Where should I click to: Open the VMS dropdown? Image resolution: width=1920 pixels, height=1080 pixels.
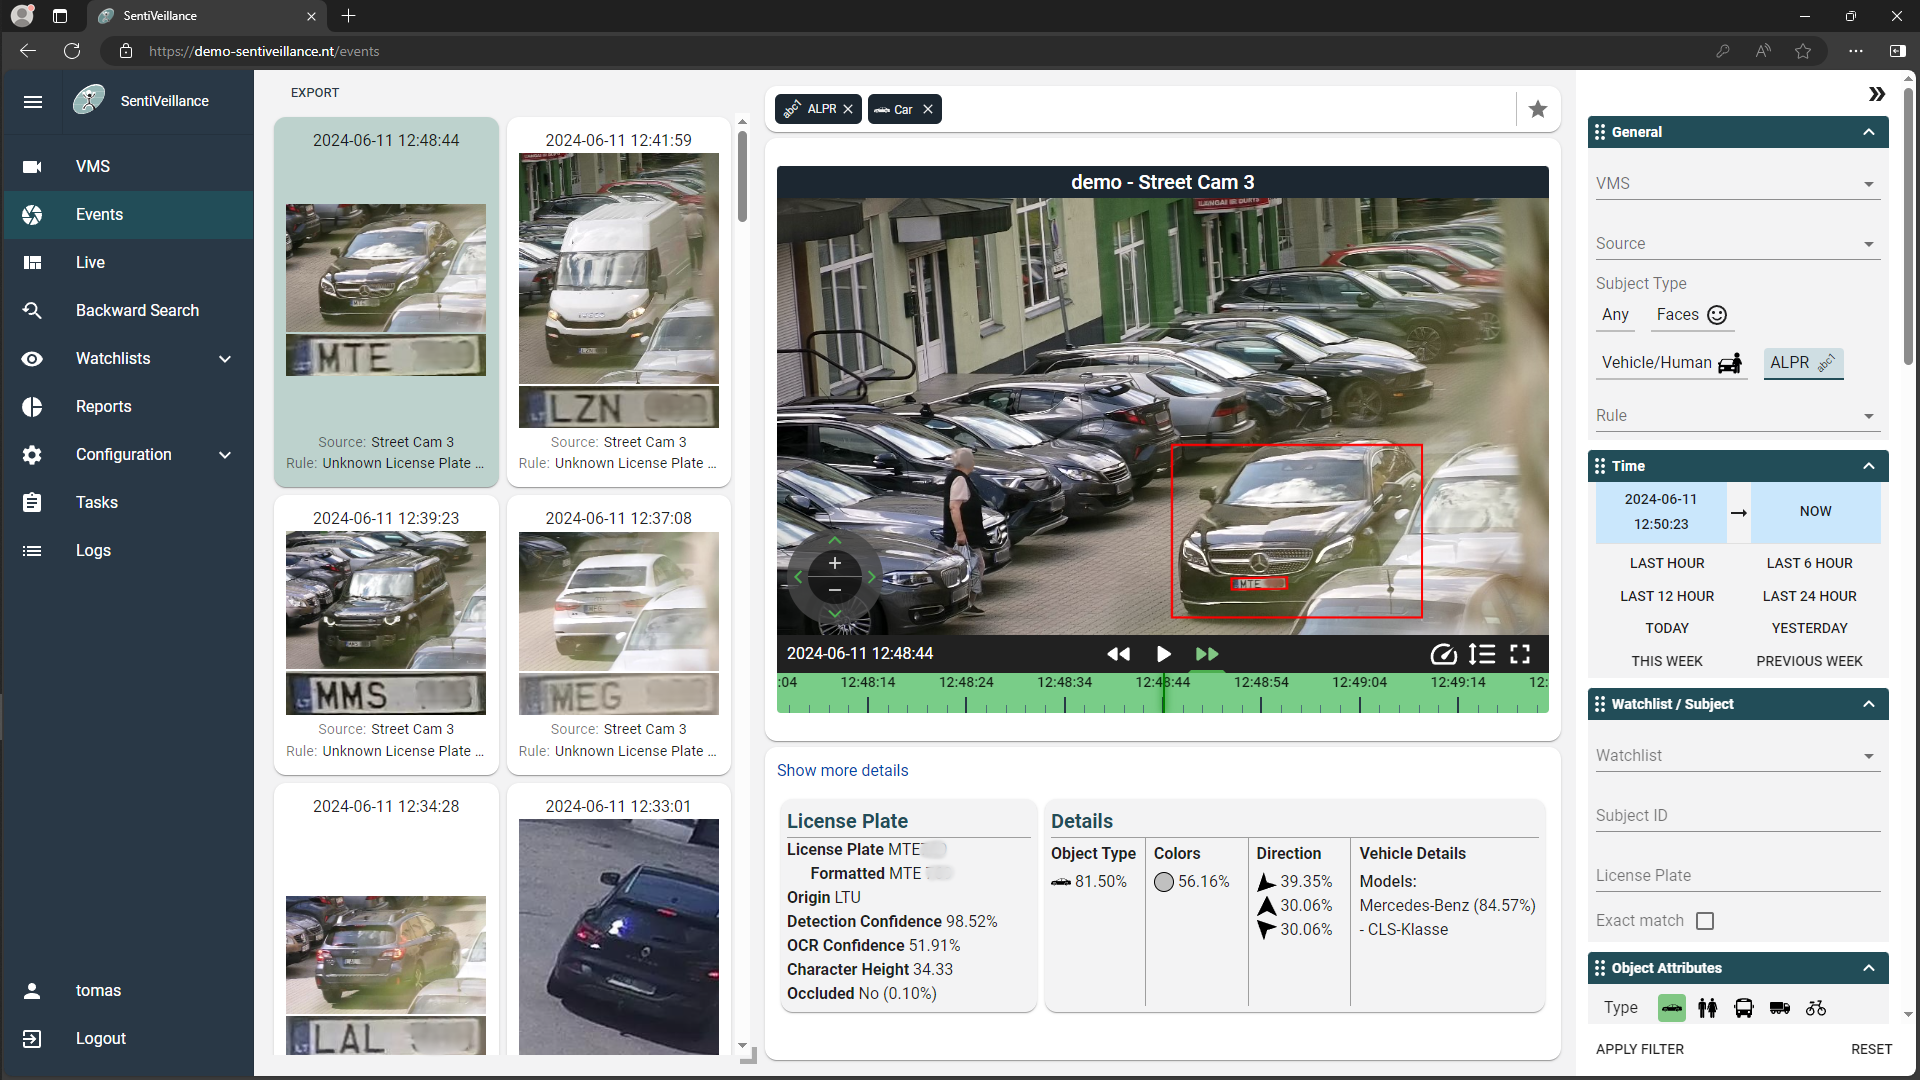[1738, 184]
